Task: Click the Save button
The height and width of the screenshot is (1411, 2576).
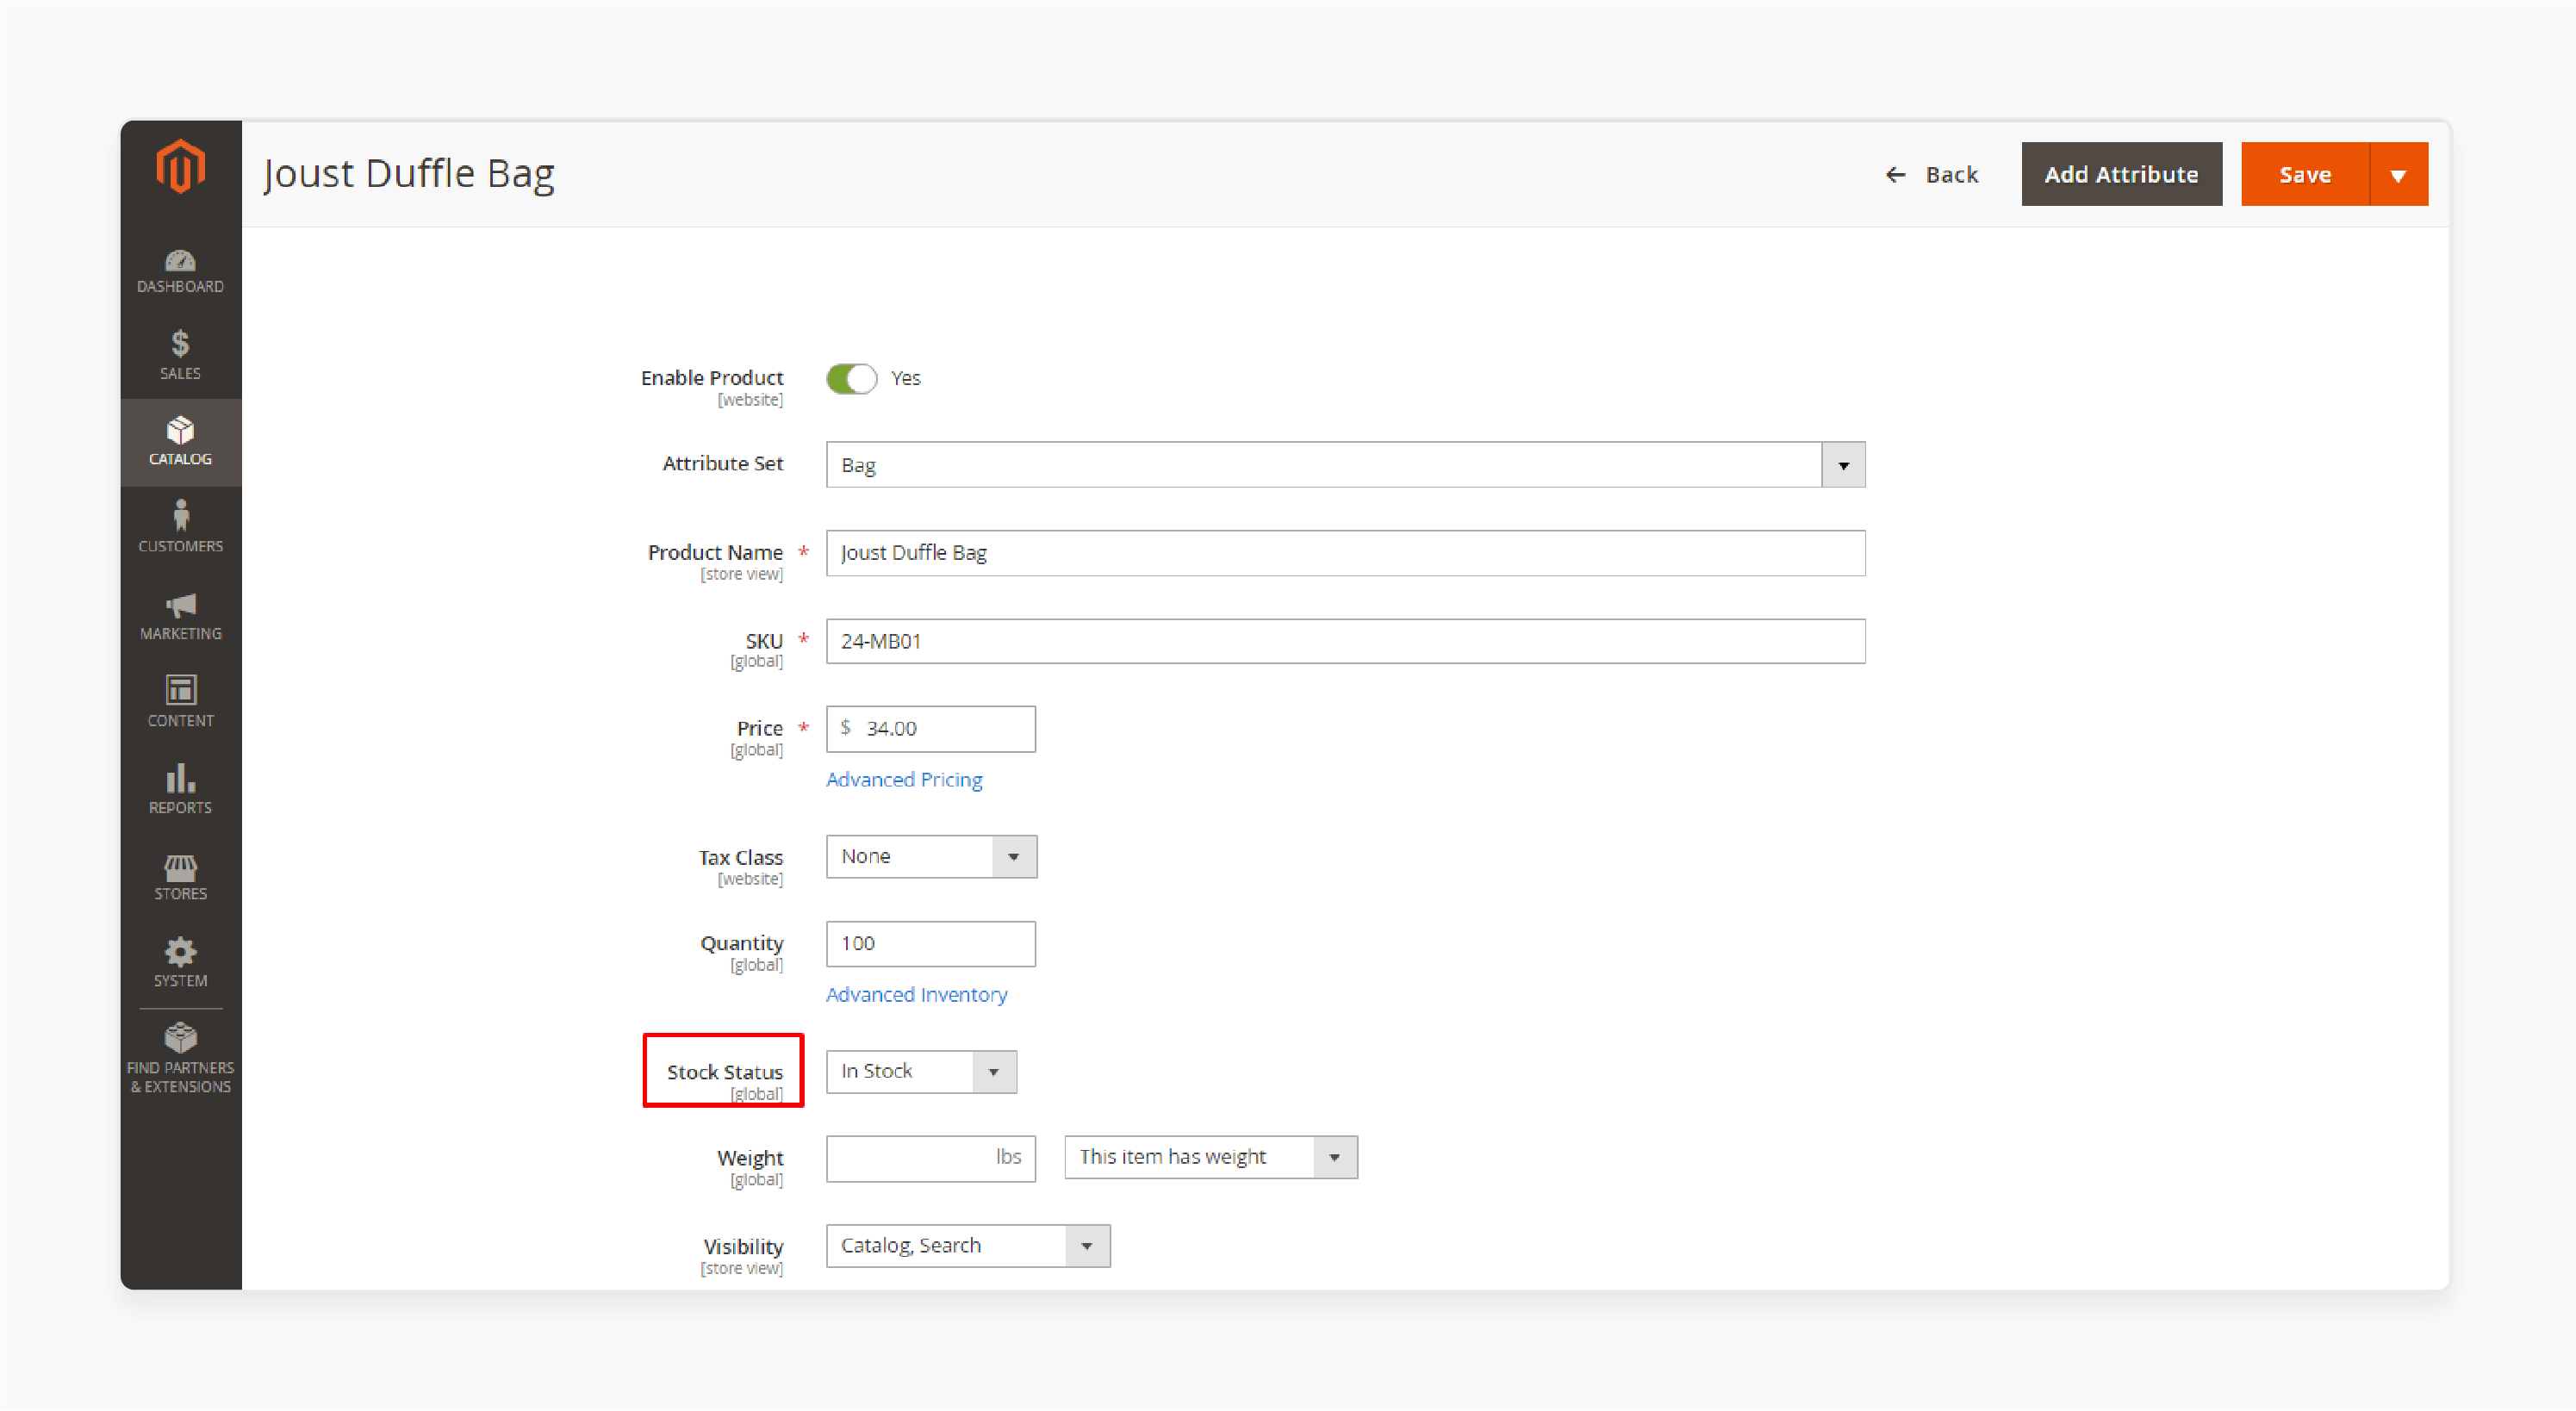Action: coord(2305,175)
